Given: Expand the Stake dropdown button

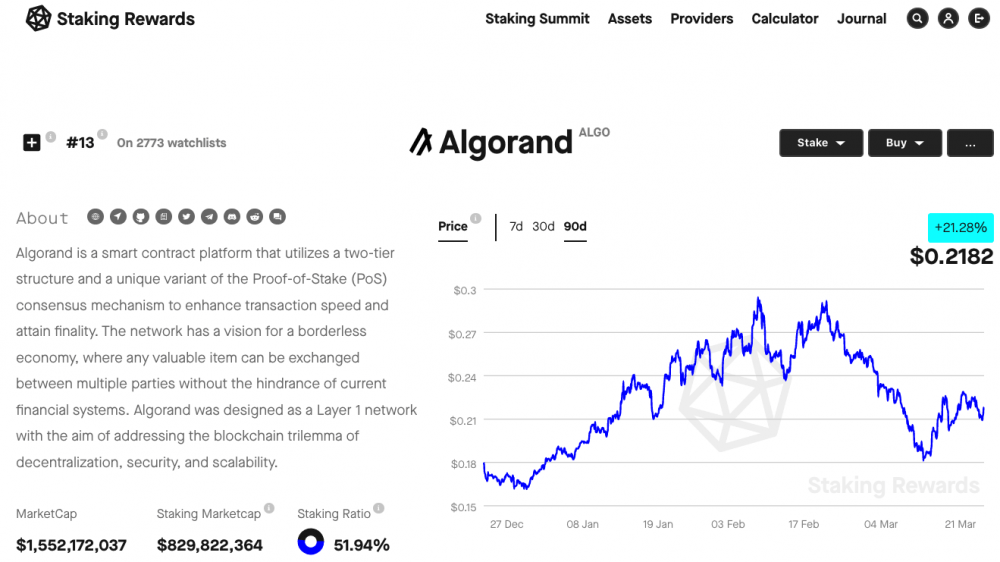Looking at the screenshot, I should pyautogui.click(x=821, y=143).
